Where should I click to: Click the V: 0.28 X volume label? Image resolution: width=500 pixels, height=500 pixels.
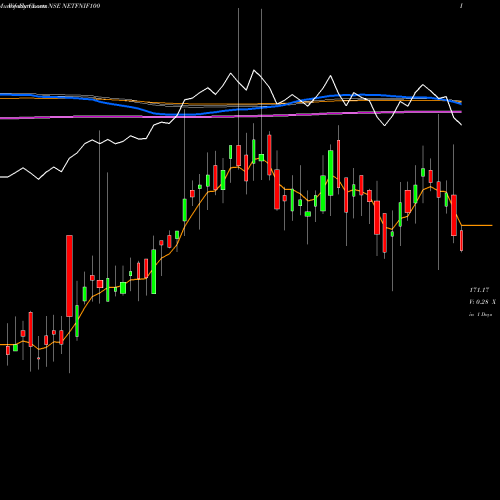[x=482, y=302]
